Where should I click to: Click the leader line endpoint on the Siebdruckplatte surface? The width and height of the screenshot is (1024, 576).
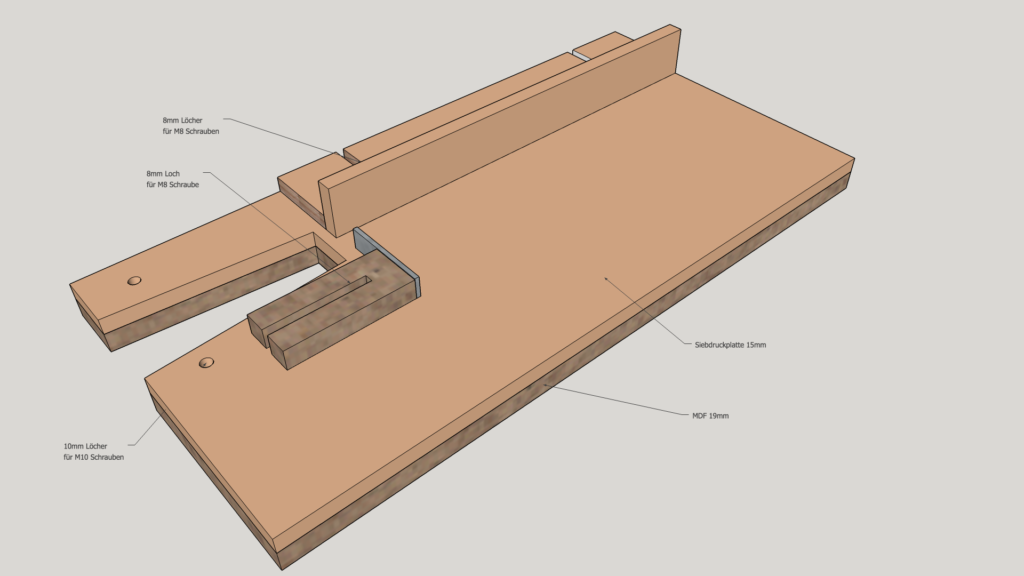click(606, 277)
